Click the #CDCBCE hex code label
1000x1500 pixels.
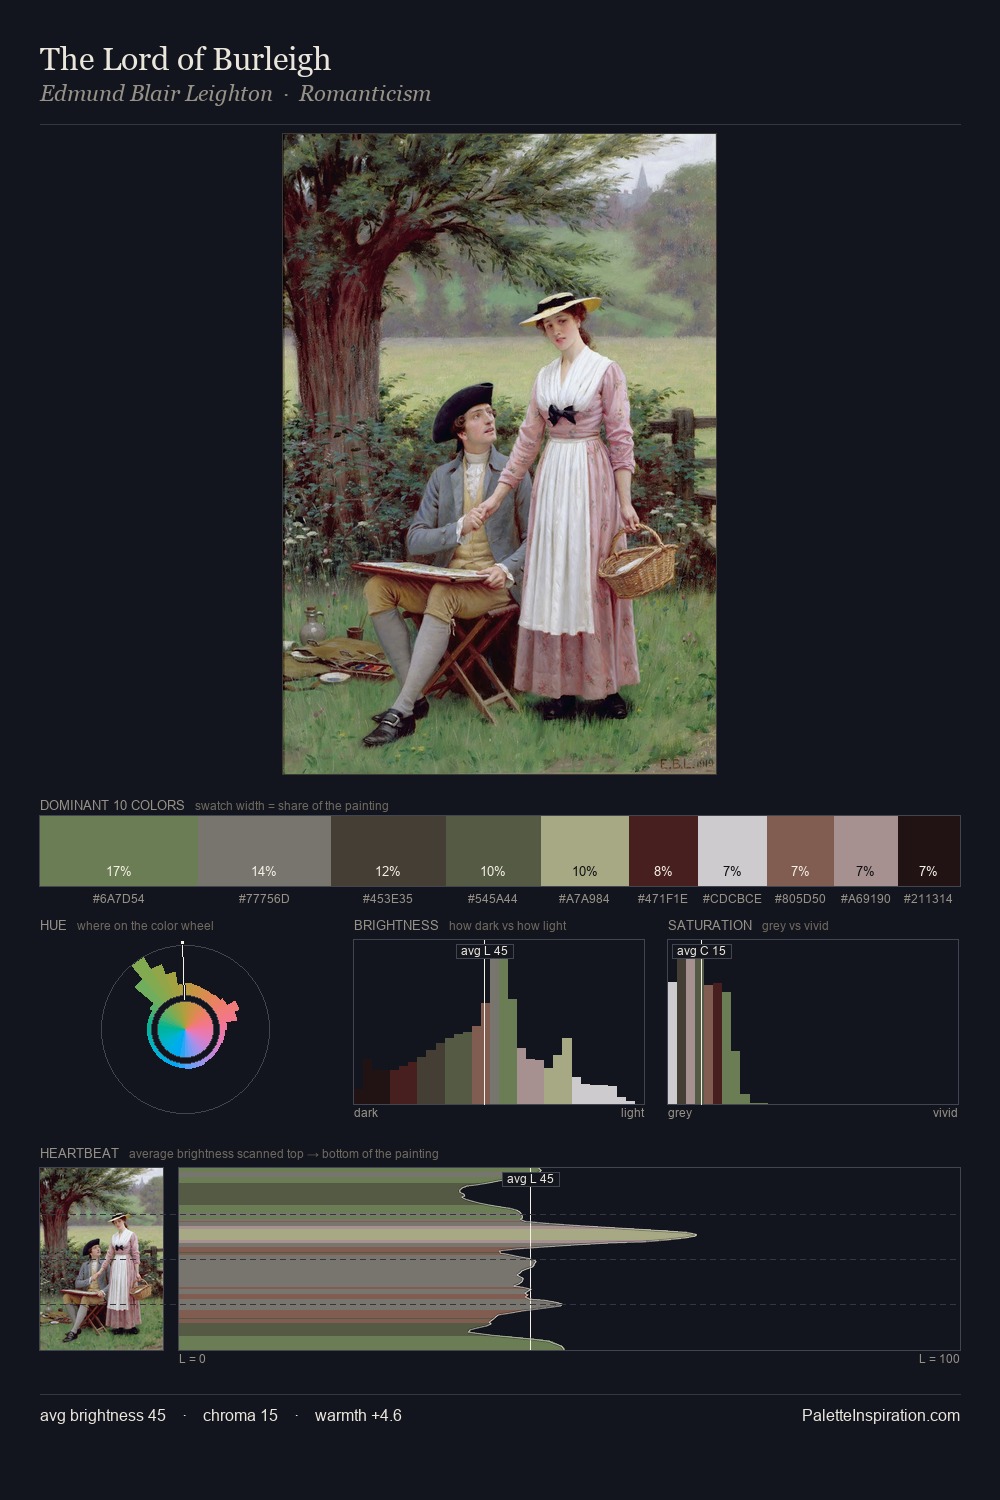pos(732,899)
